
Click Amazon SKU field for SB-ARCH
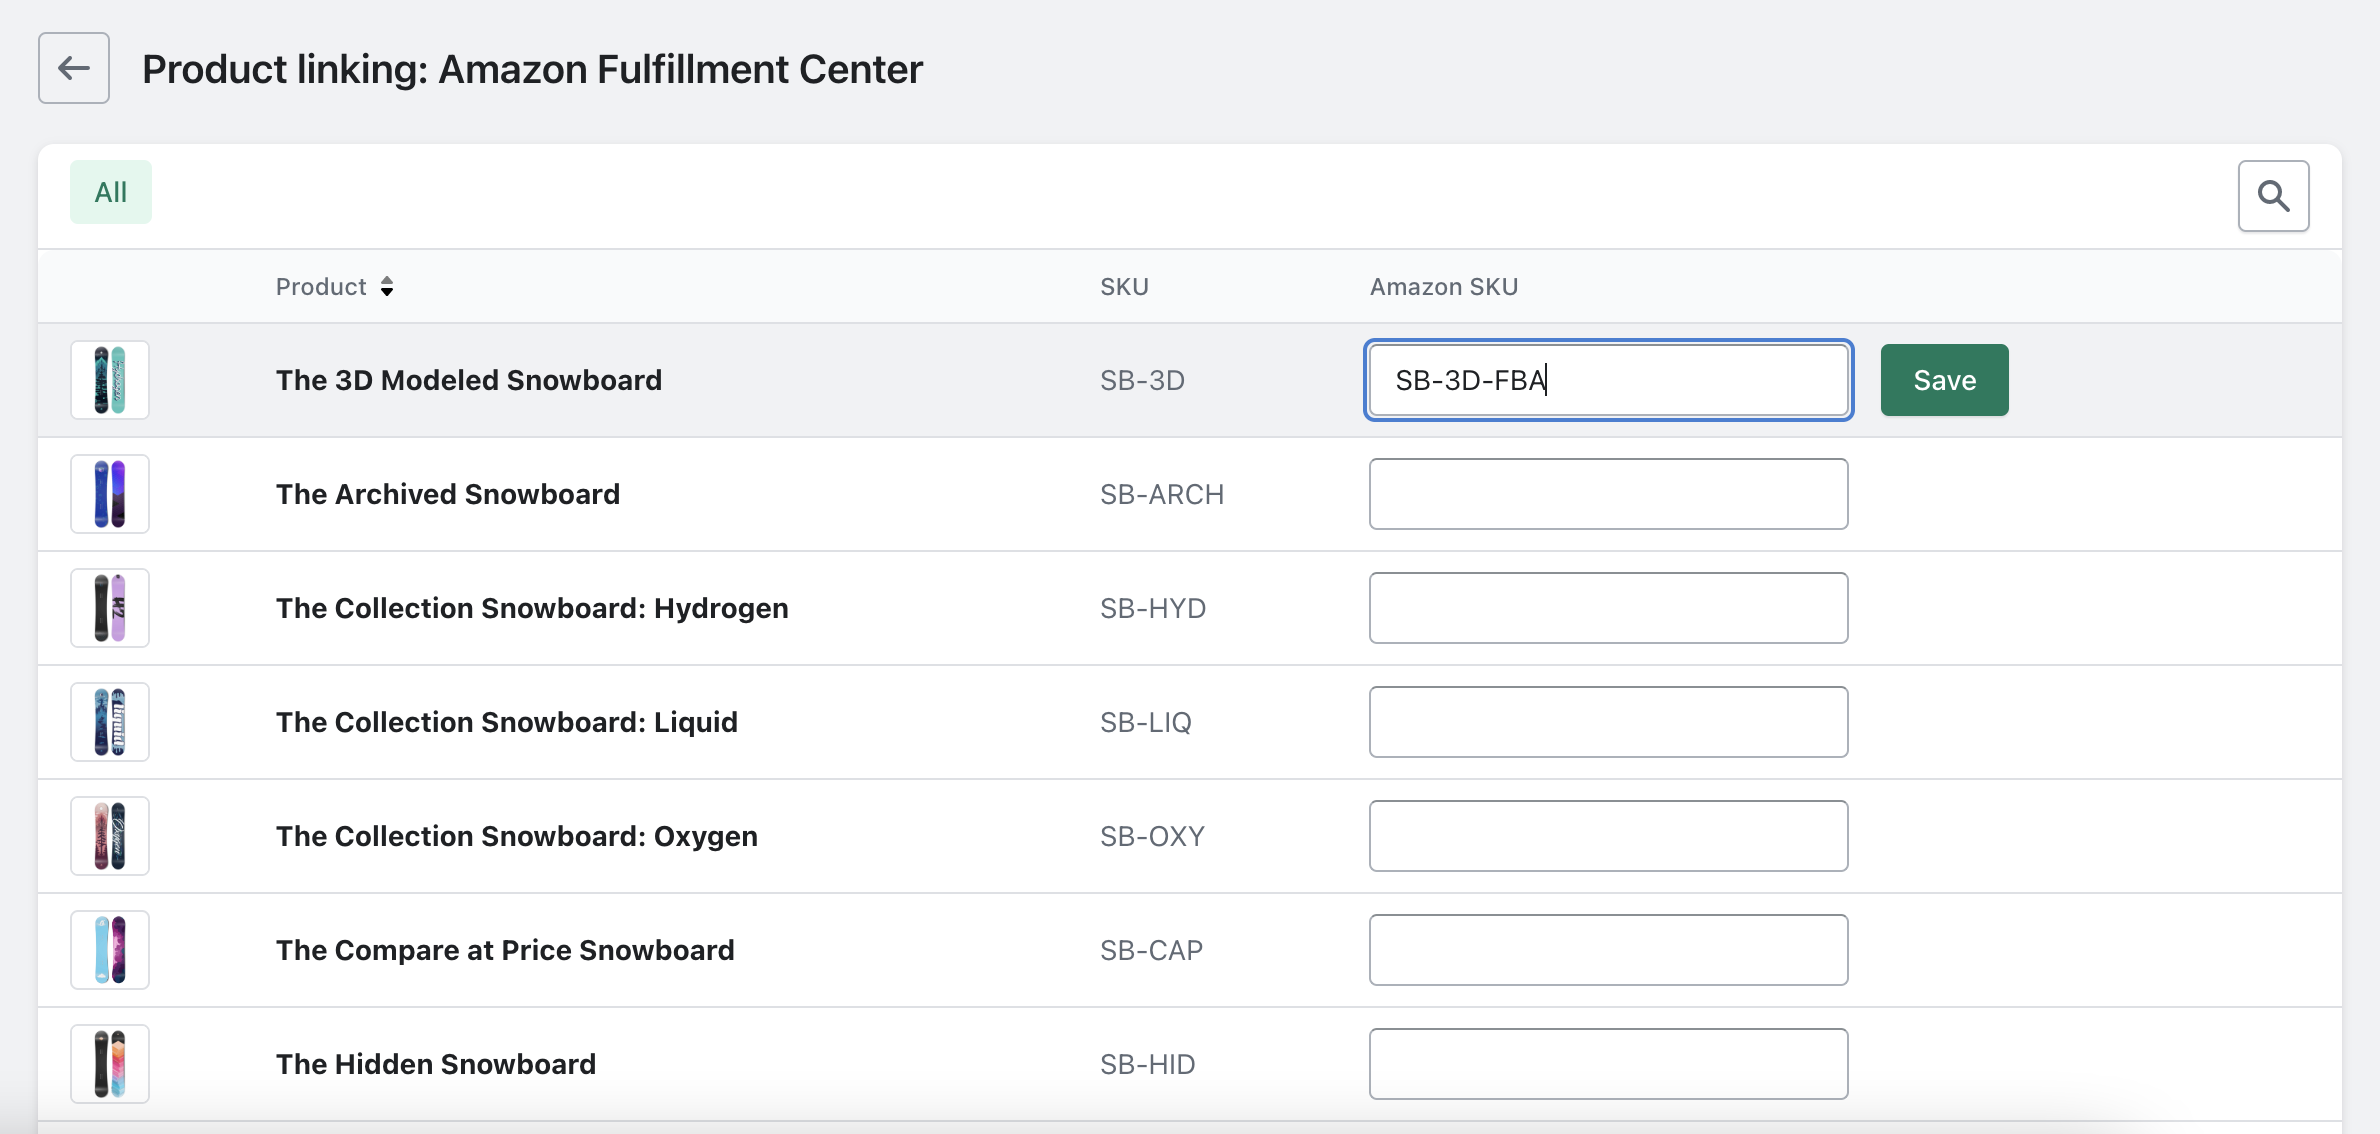click(x=1608, y=494)
